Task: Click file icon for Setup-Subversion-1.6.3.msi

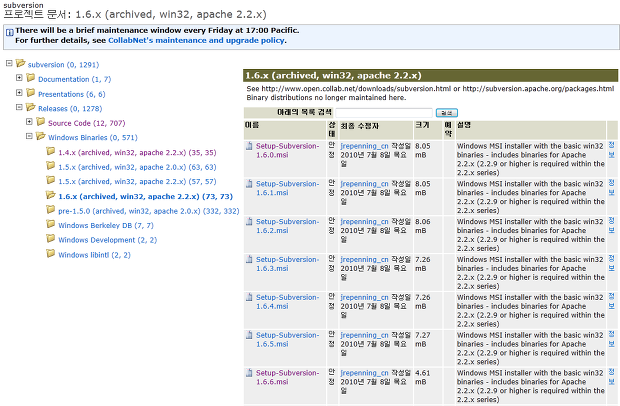Action: 249,259
